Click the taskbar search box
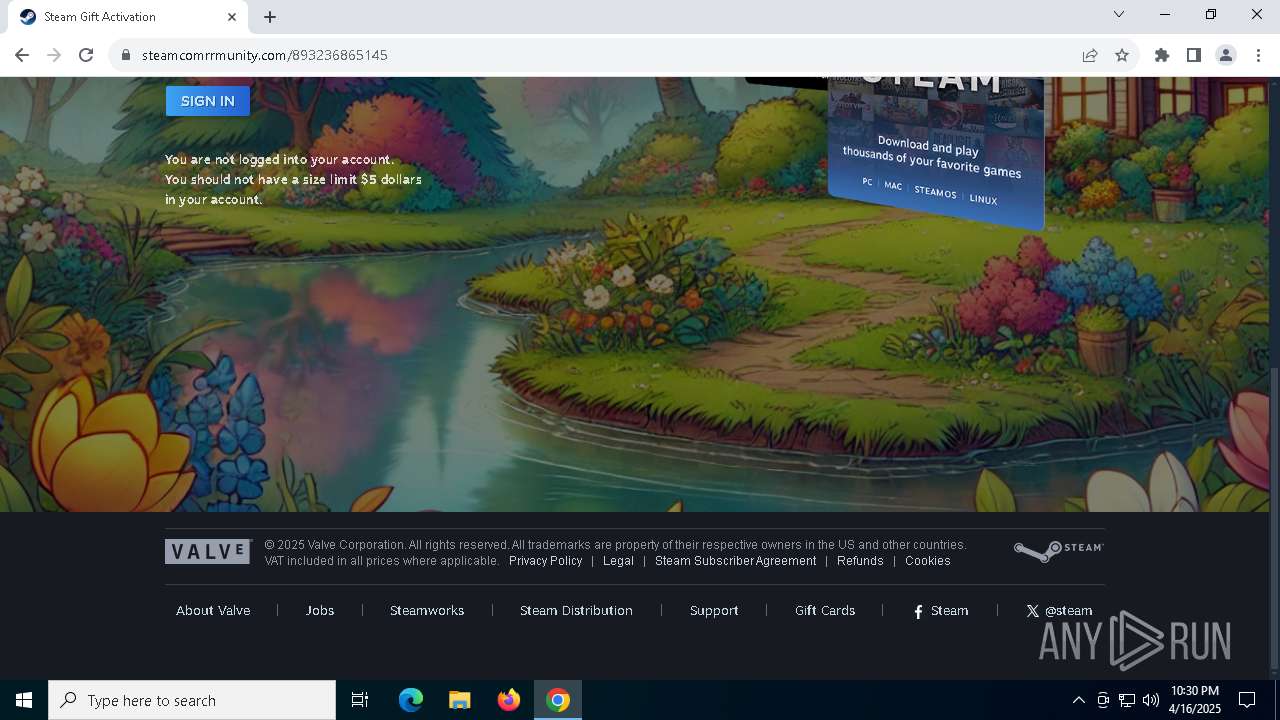1280x720 pixels. coord(192,700)
